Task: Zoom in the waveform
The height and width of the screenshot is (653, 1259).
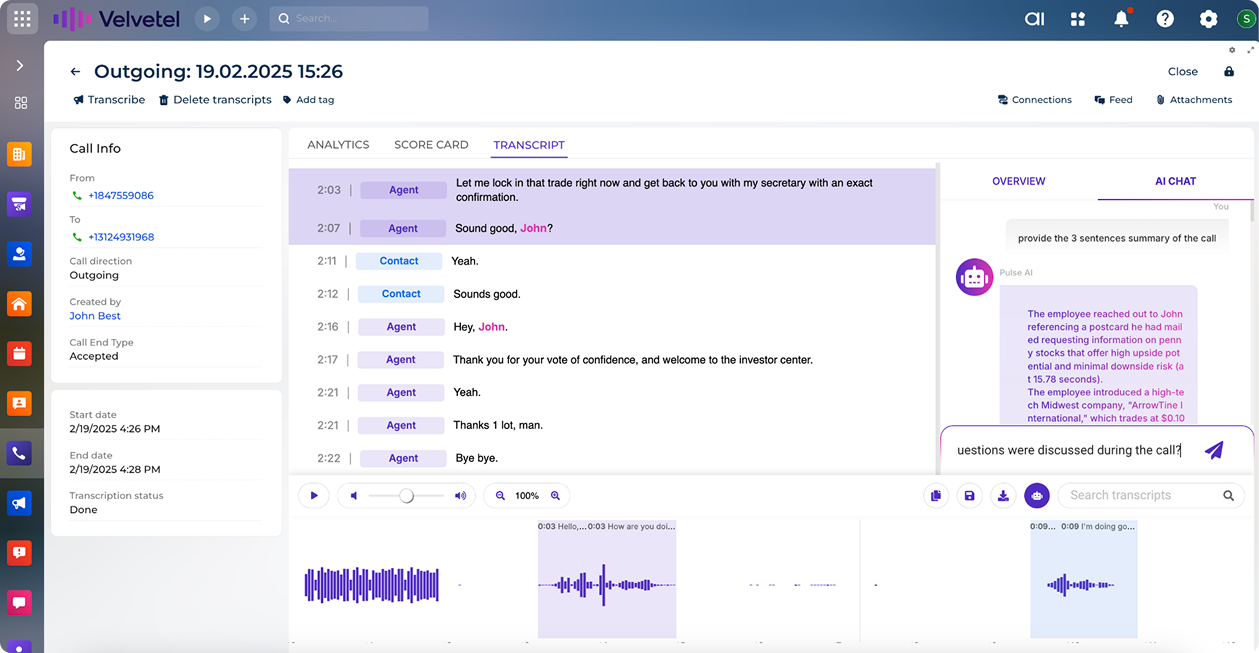Action: (x=555, y=495)
